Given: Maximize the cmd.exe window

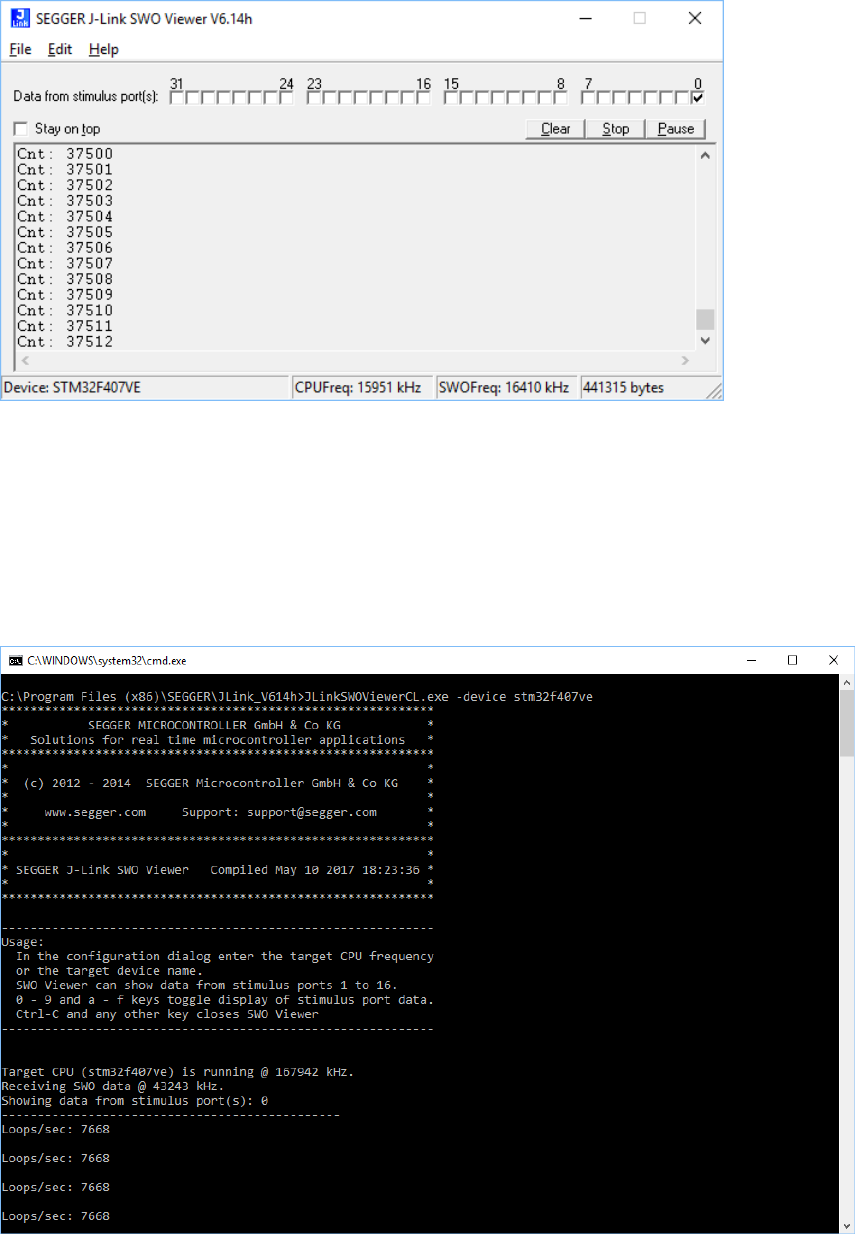Looking at the screenshot, I should pos(792,660).
